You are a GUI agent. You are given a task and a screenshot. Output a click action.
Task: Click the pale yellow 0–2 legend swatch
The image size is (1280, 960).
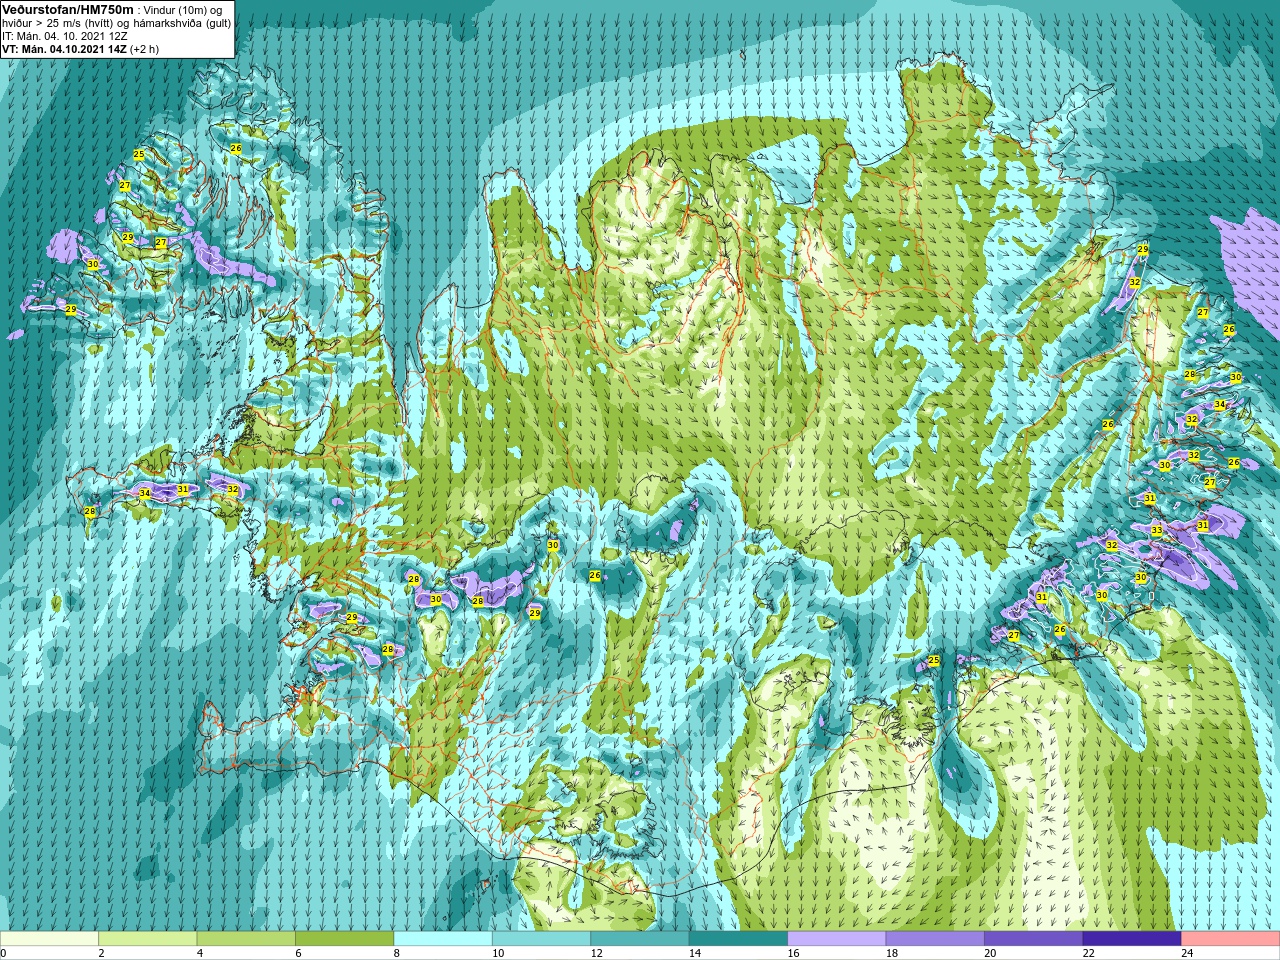pos(49,938)
